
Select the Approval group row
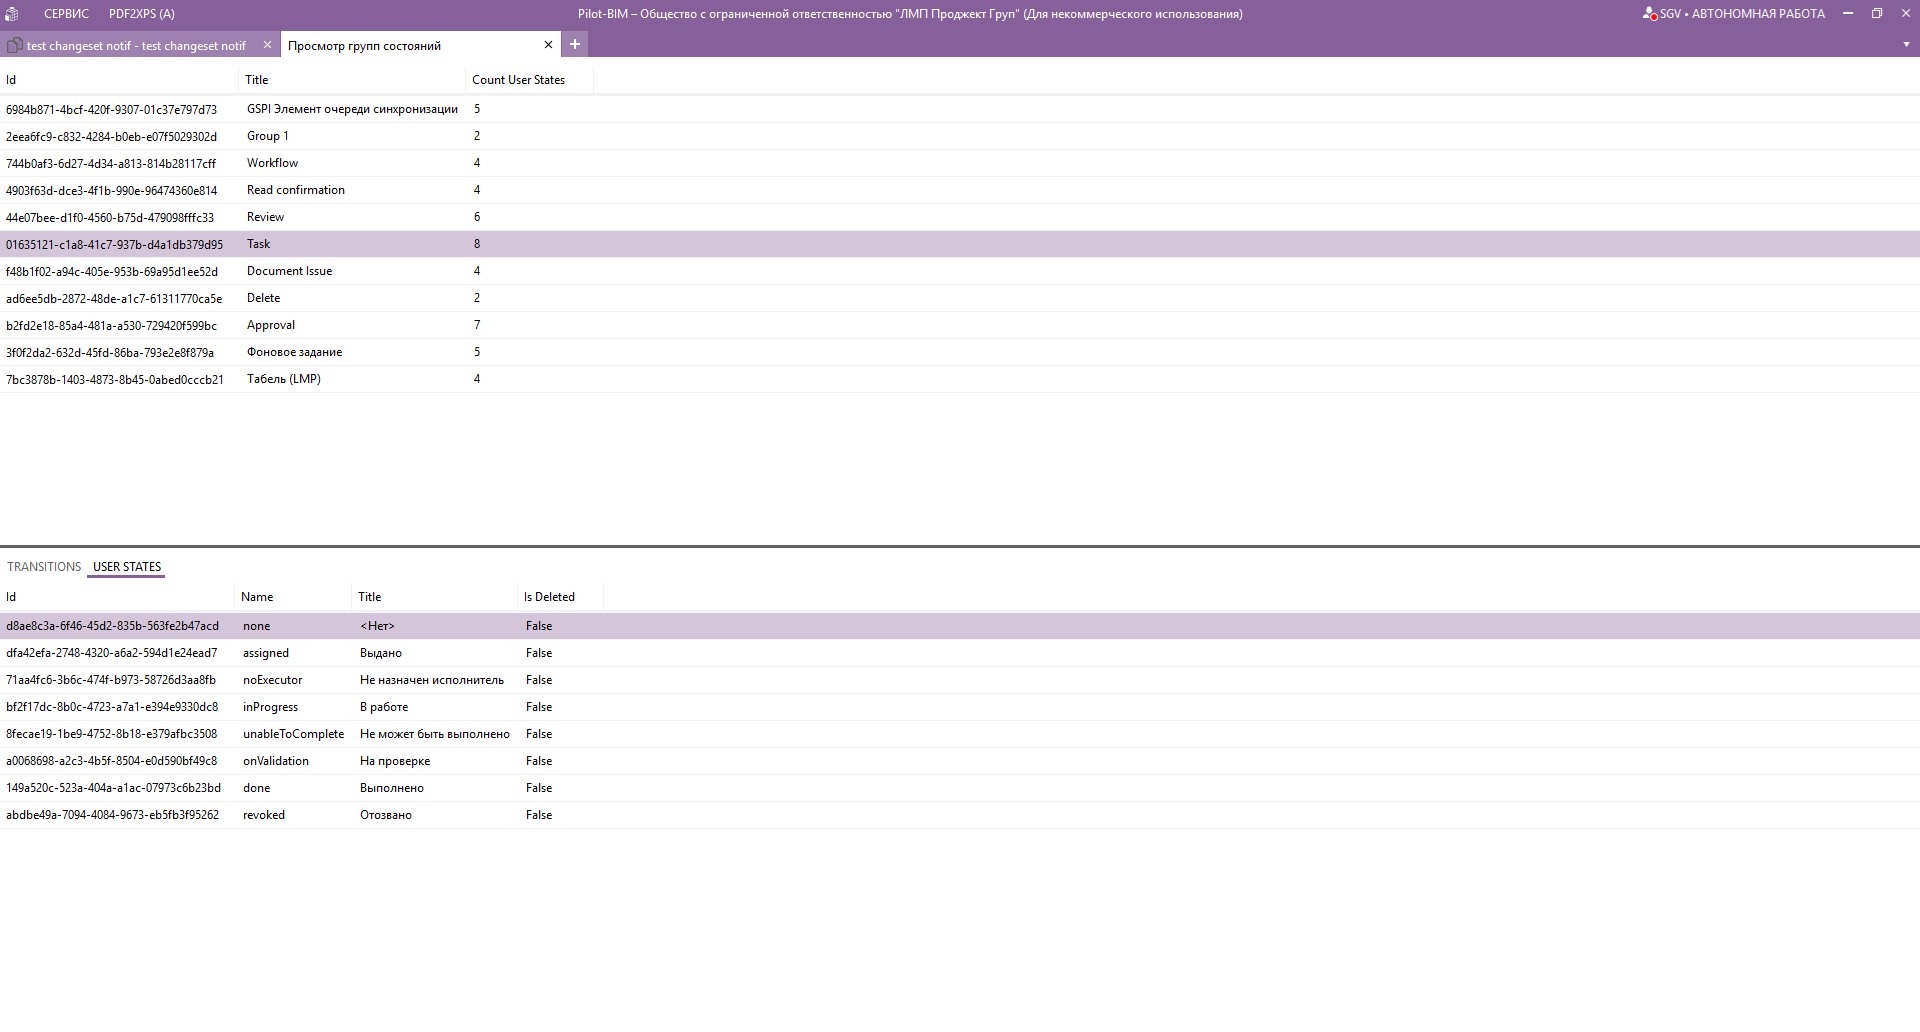(x=271, y=325)
